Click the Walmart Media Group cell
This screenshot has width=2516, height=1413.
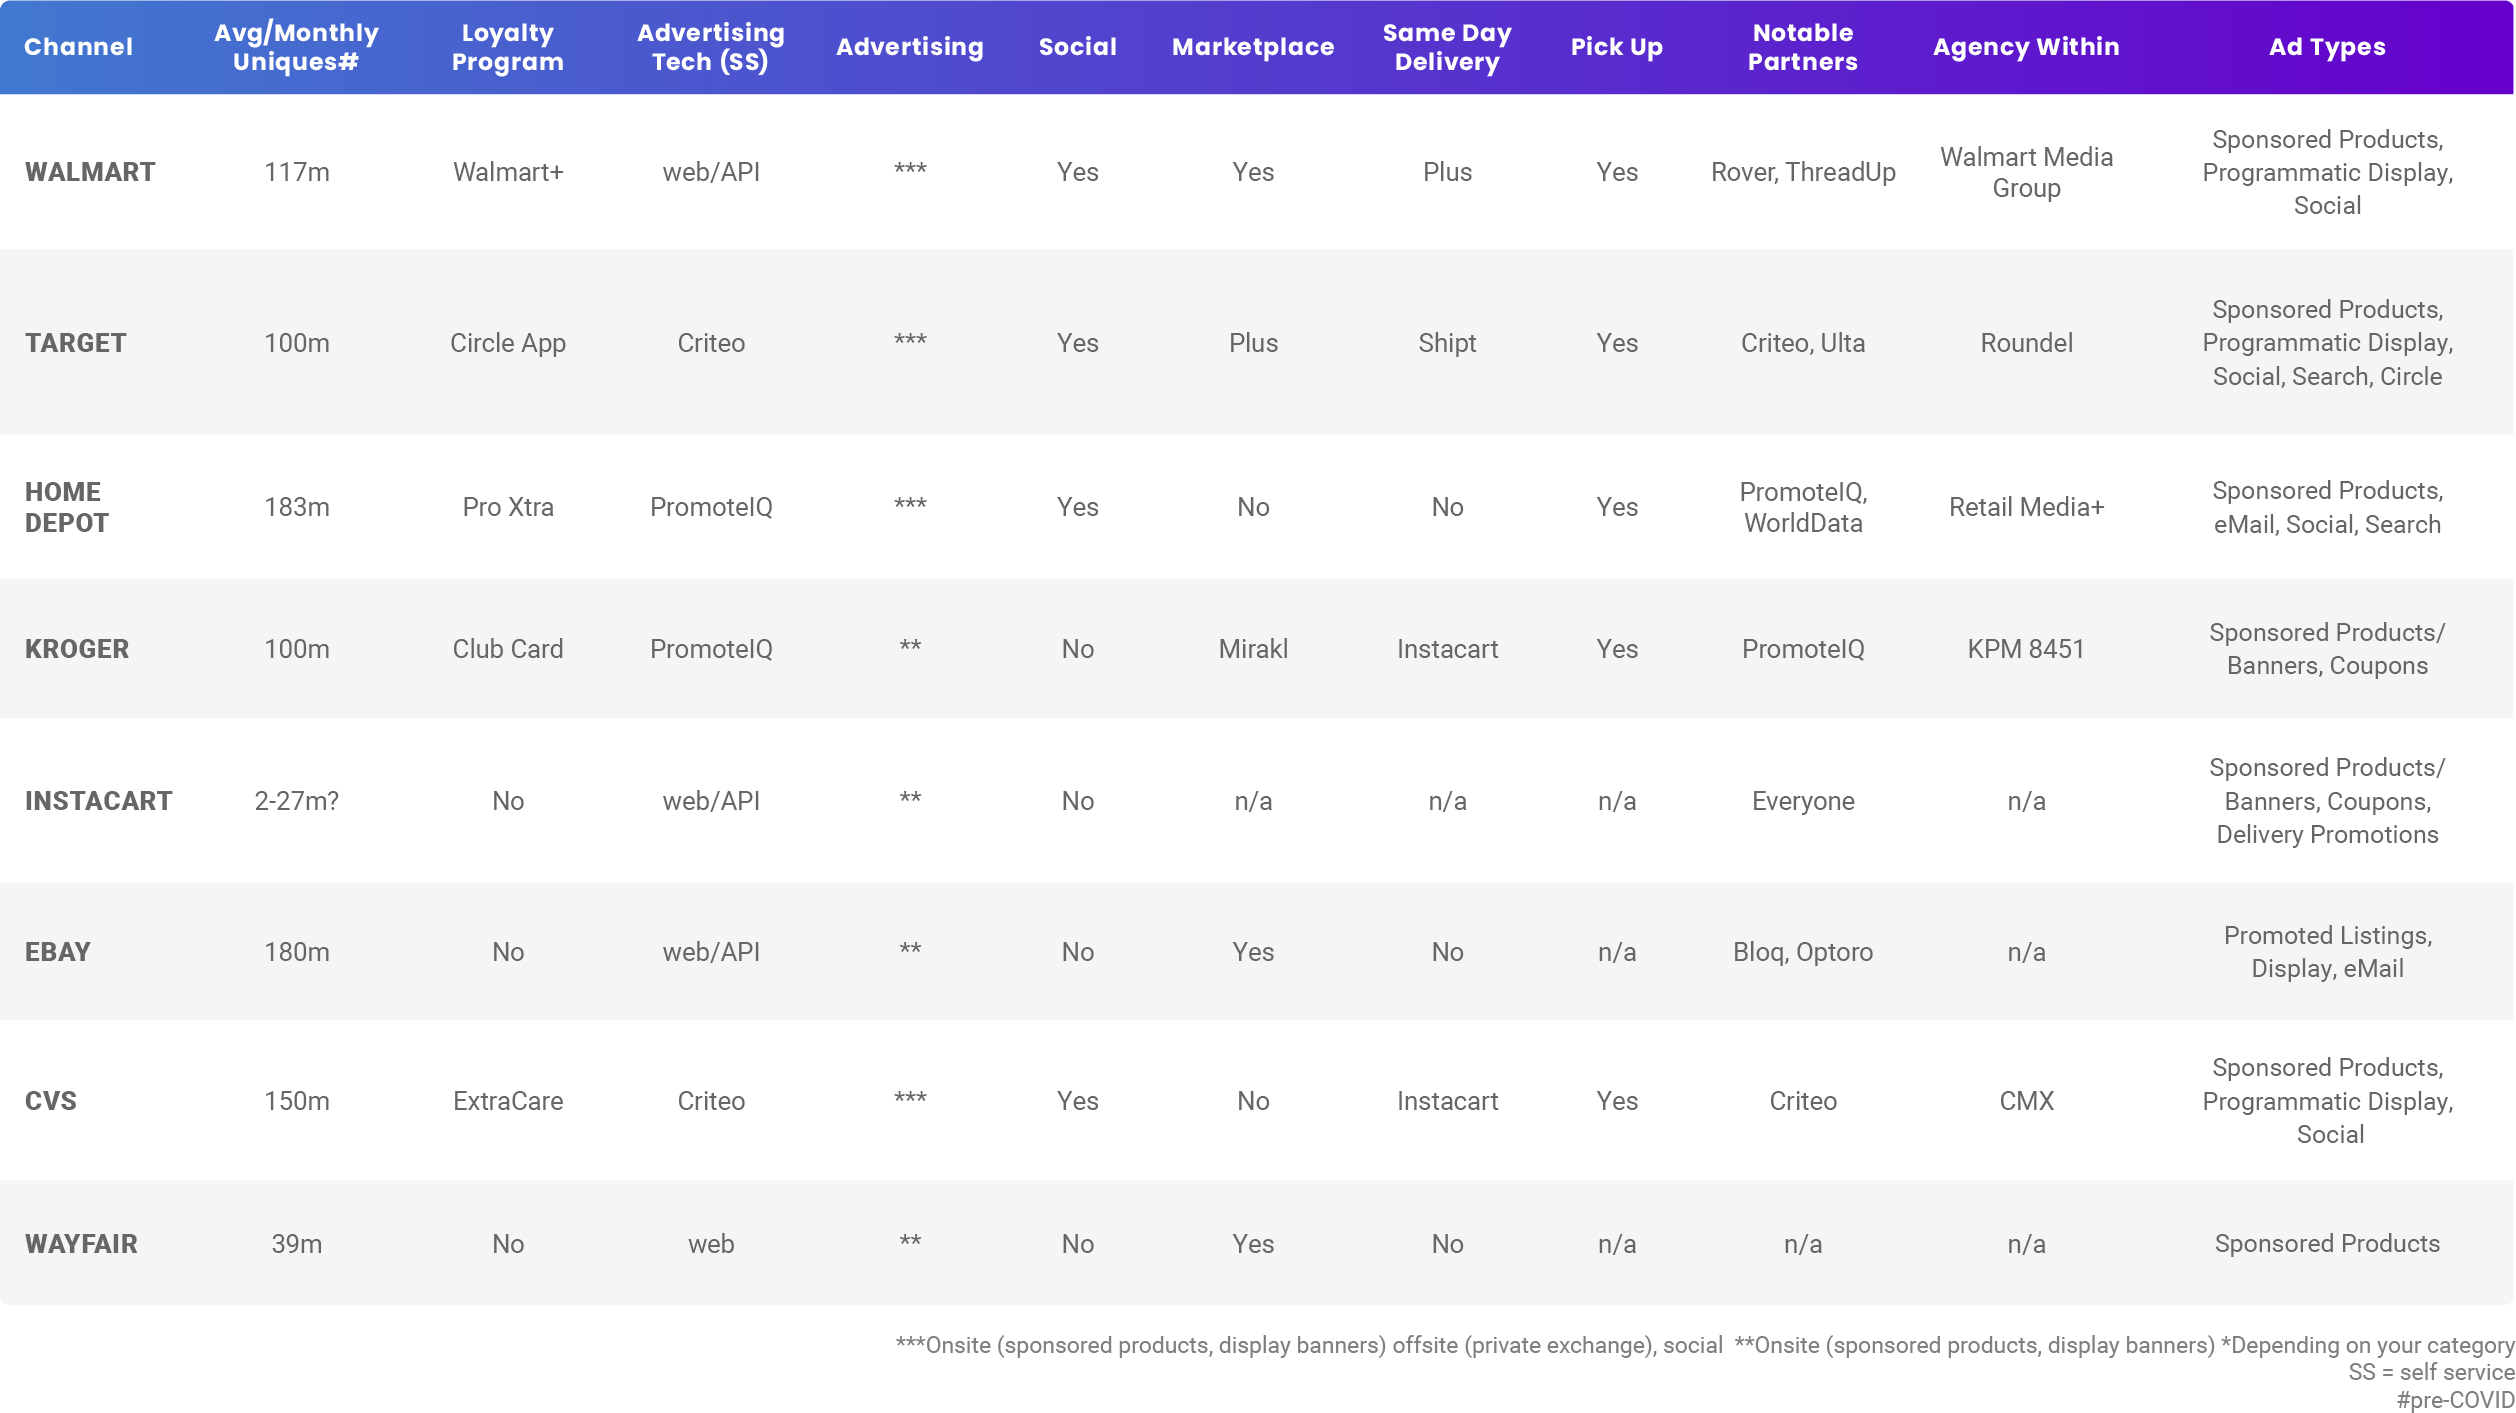click(x=2026, y=172)
